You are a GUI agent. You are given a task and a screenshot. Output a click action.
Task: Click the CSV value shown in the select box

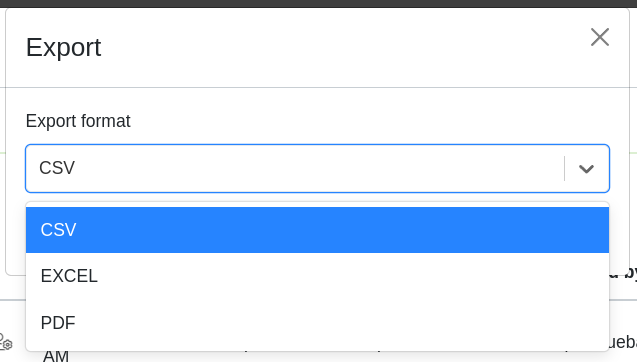click(x=57, y=168)
